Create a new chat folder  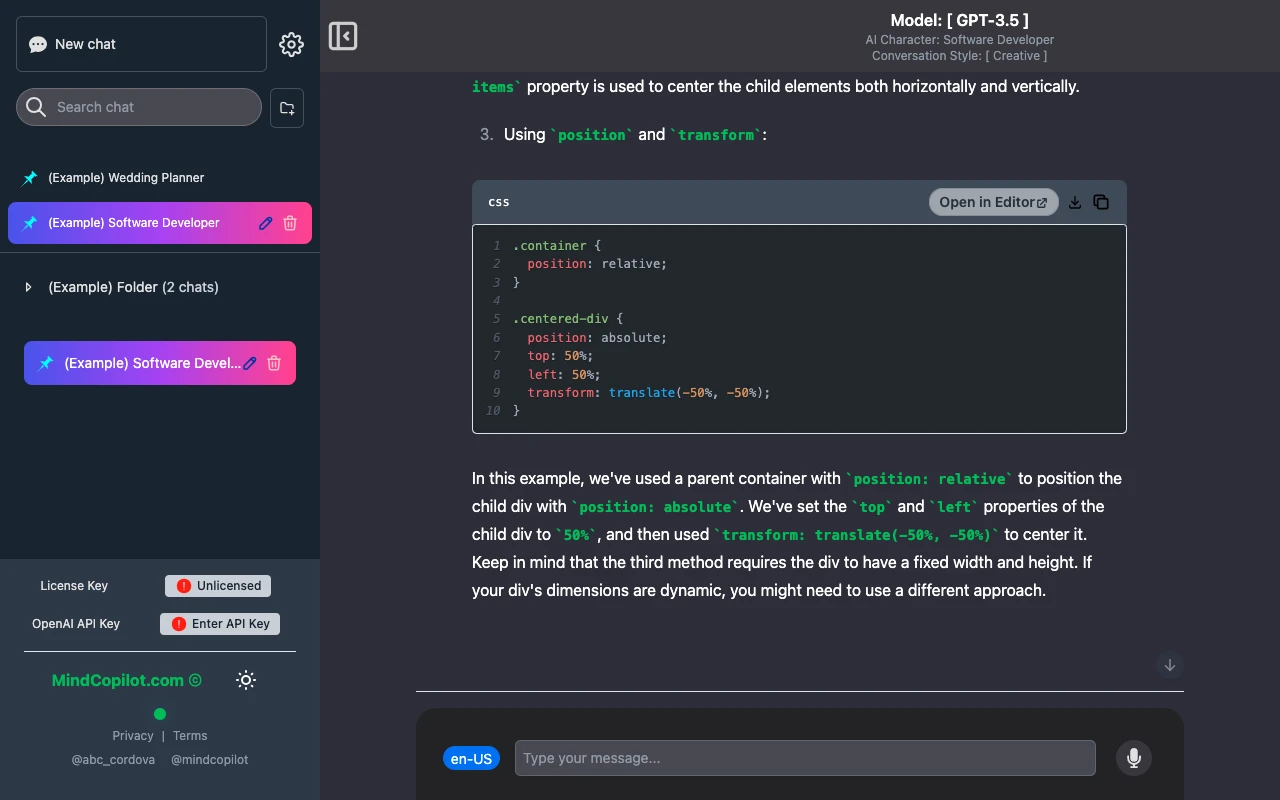tap(287, 107)
